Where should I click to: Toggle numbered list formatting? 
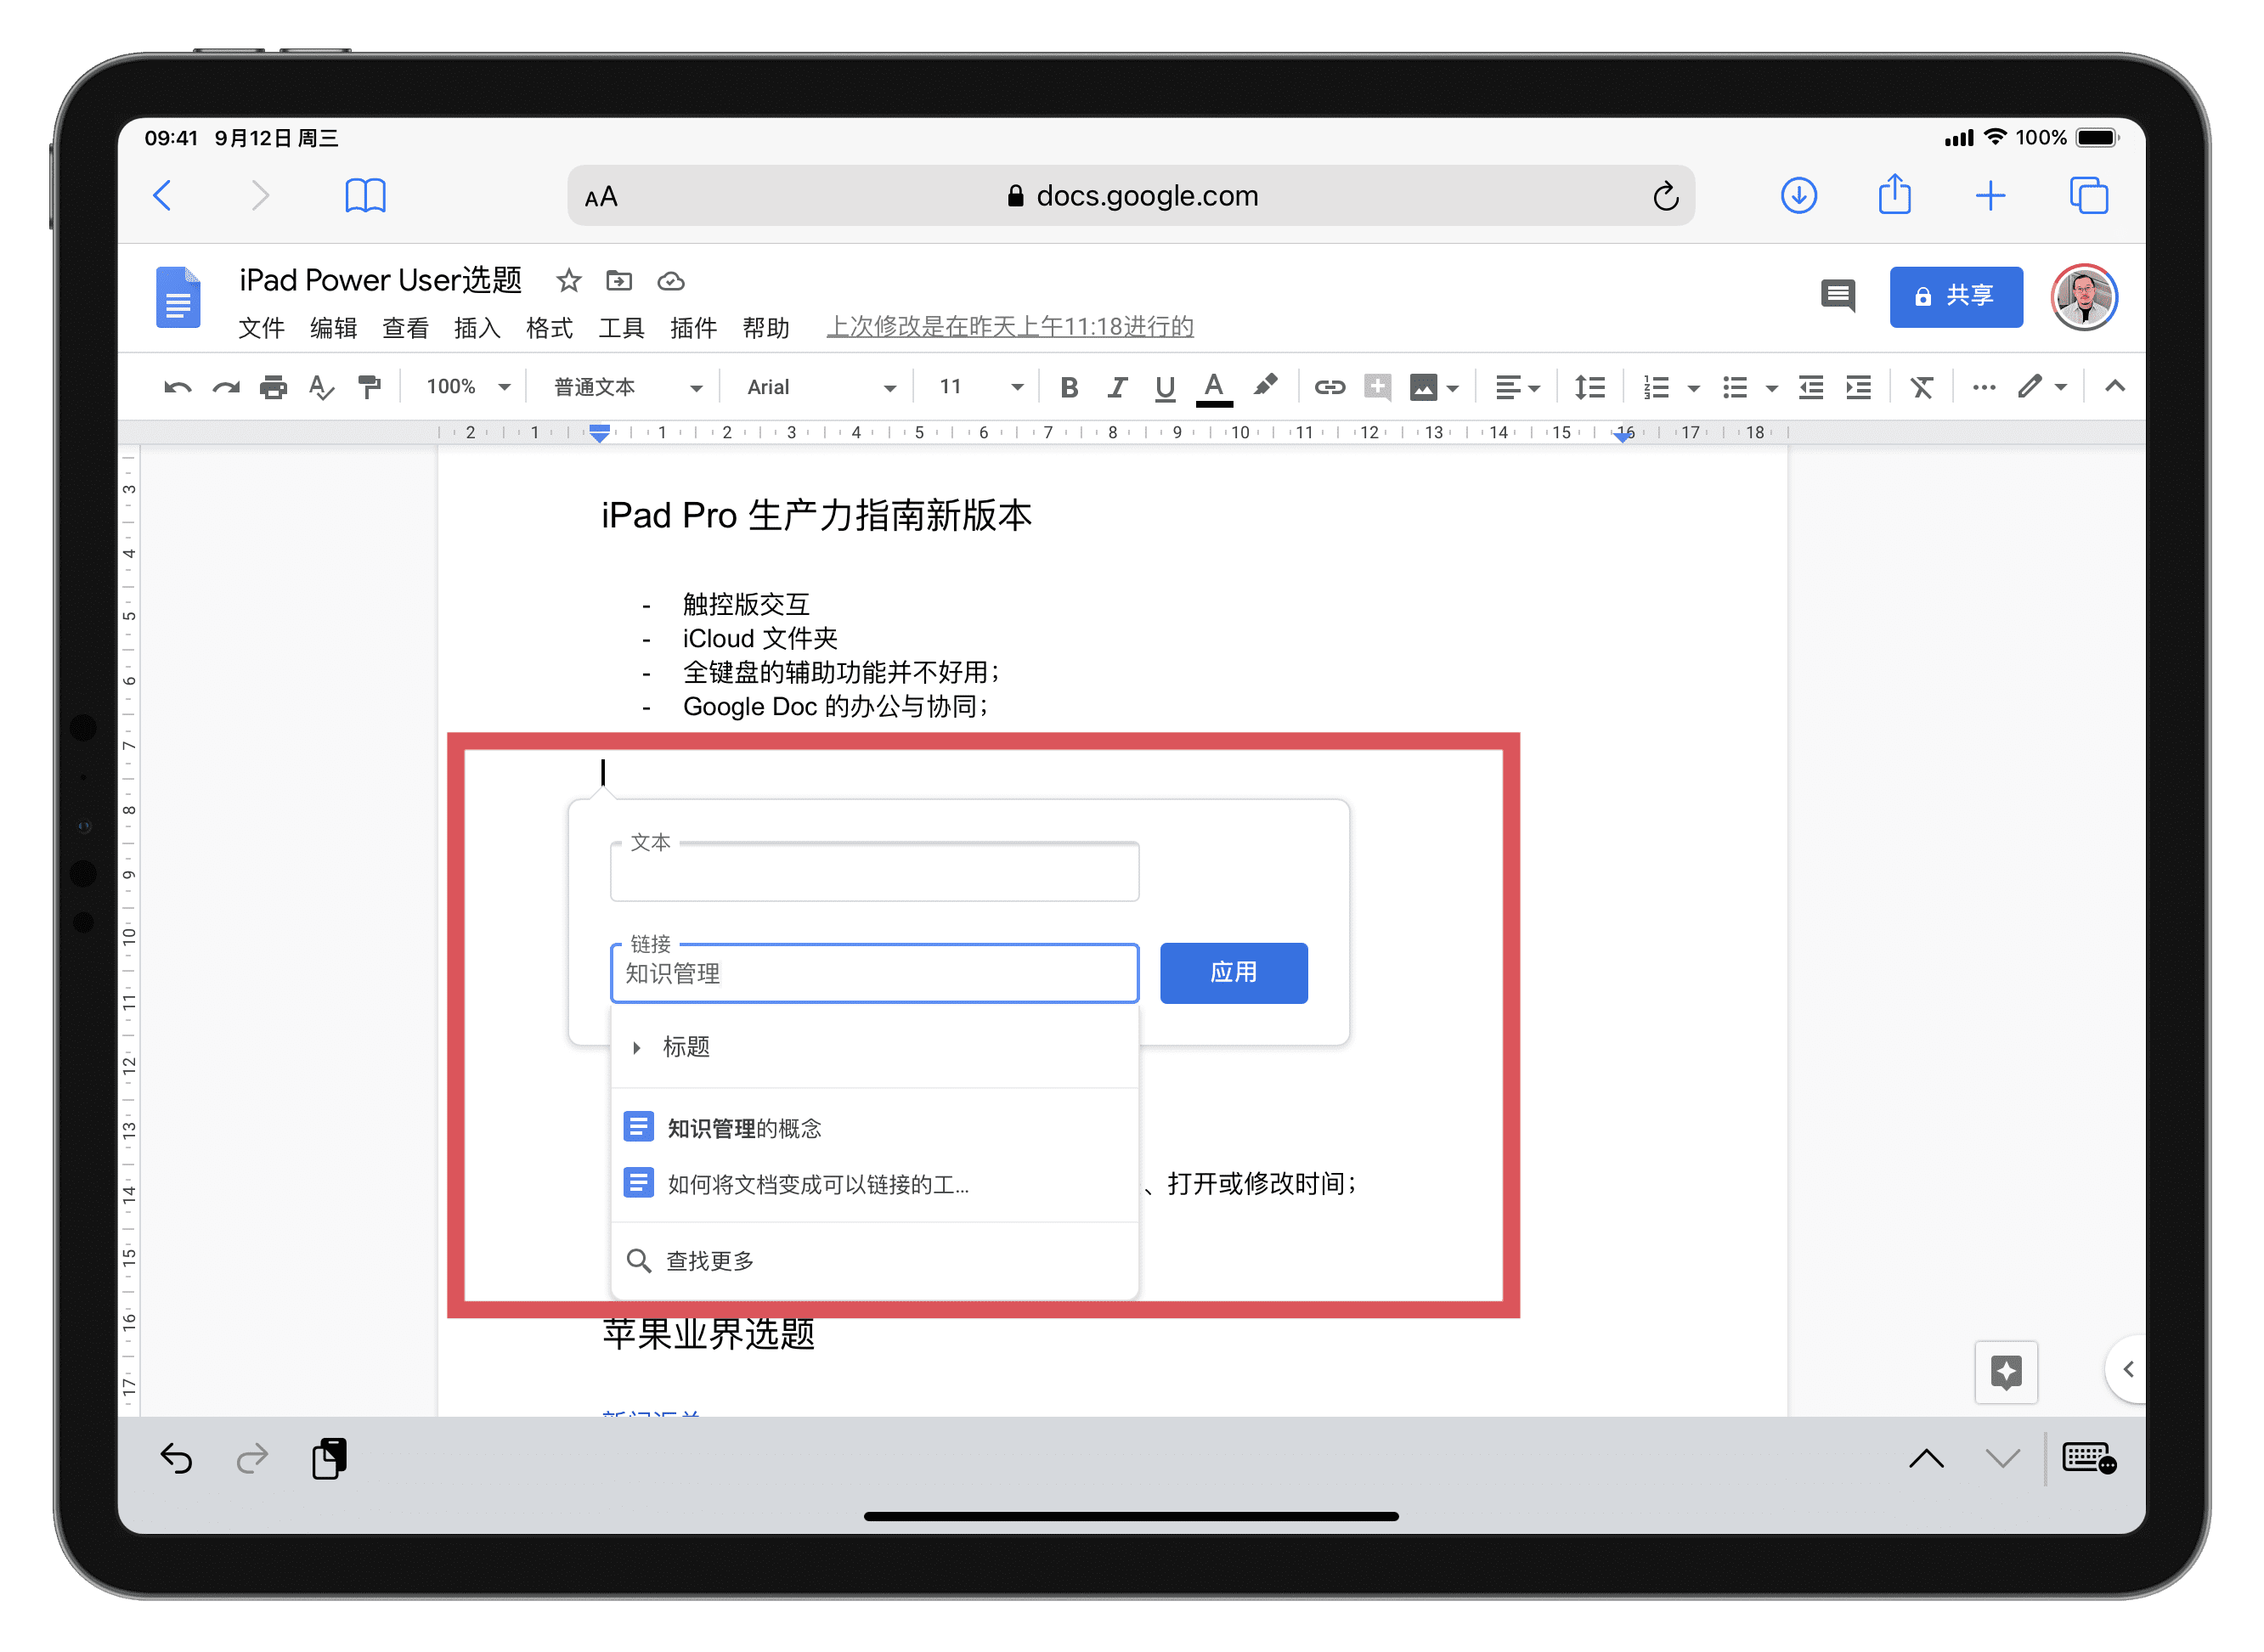tap(1655, 387)
